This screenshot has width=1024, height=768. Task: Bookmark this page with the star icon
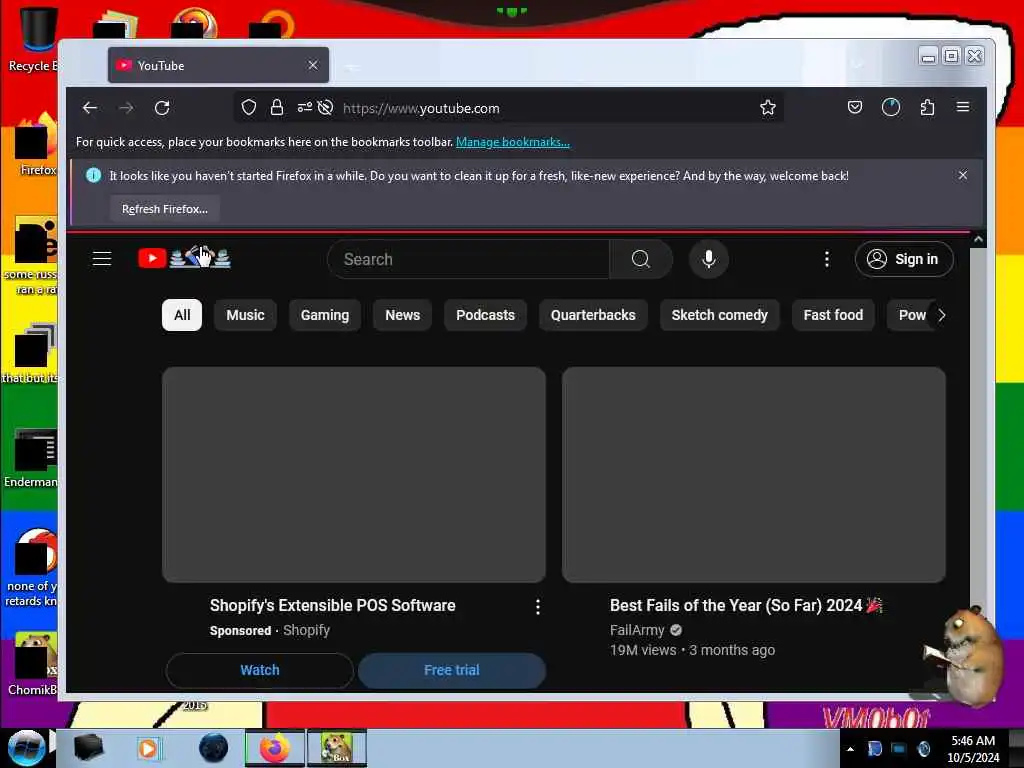(x=768, y=108)
